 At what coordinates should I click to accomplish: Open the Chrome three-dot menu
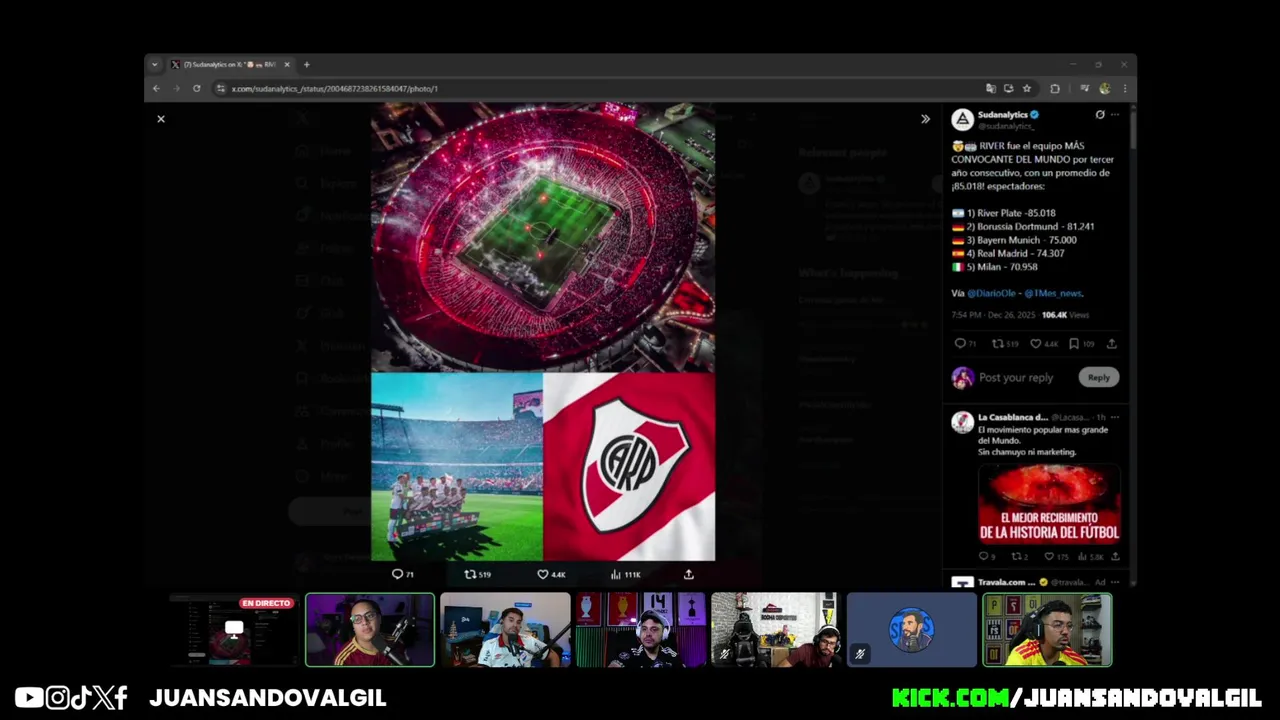tap(1124, 88)
